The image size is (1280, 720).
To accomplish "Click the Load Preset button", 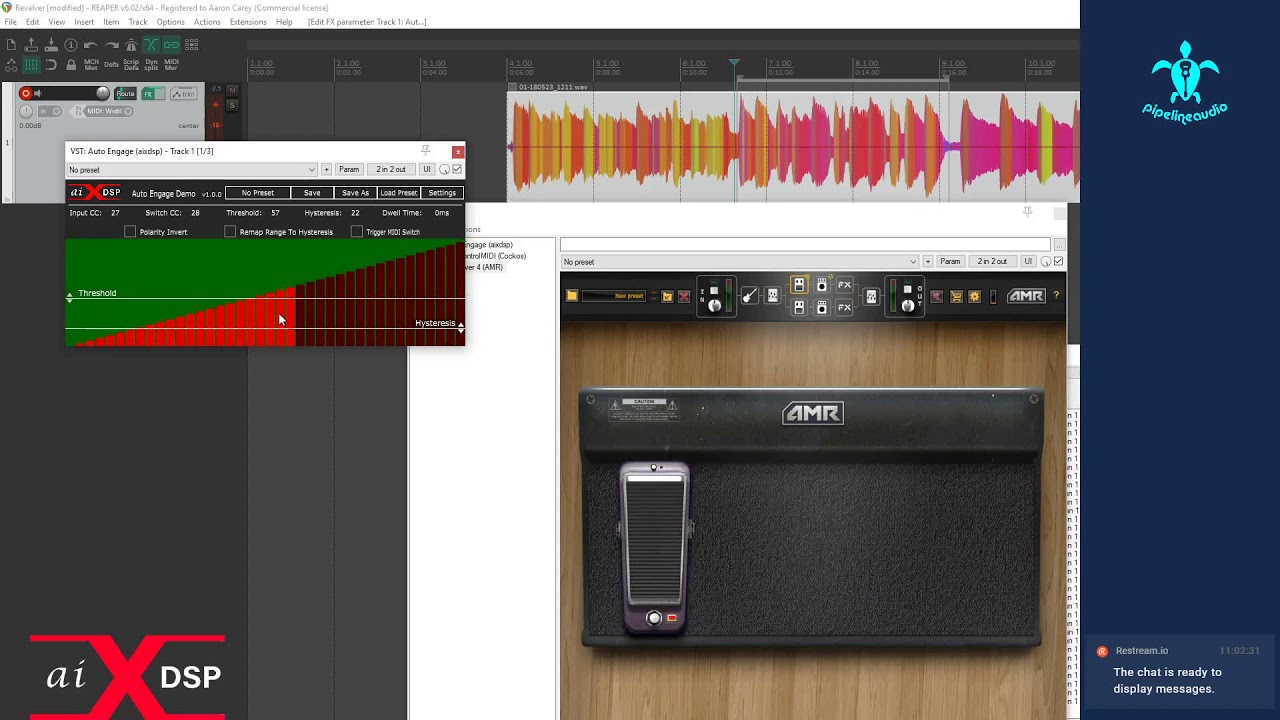I will click(399, 193).
